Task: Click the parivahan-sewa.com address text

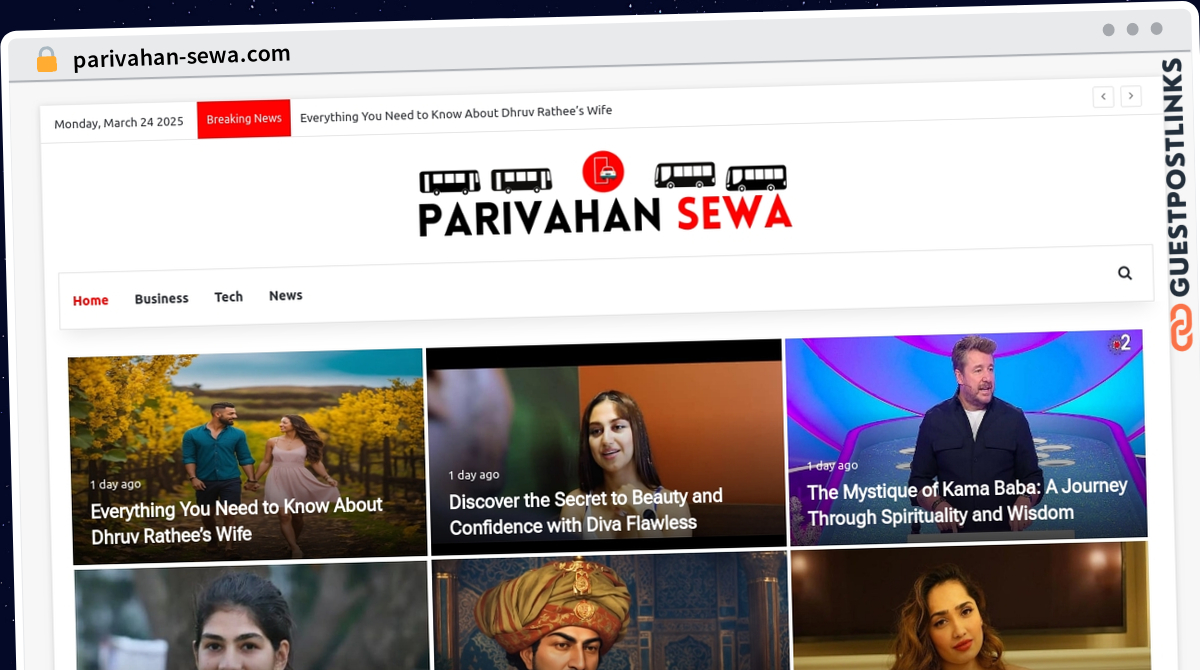Action: (x=182, y=56)
